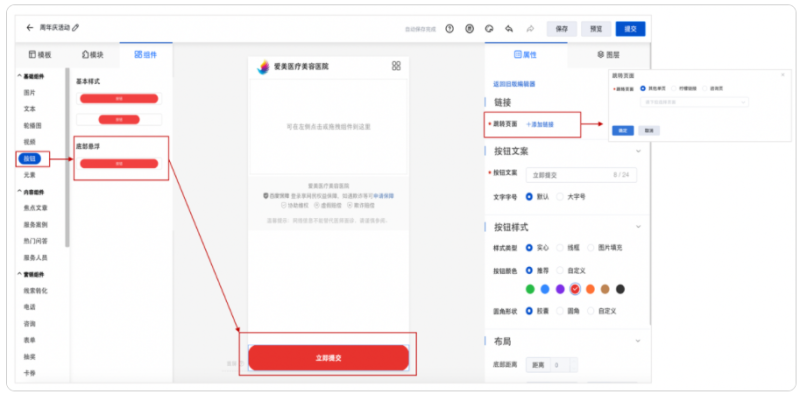This screenshot has width=800, height=394.
Task: Select the 按钮 component in the sidebar
Action: pos(30,159)
